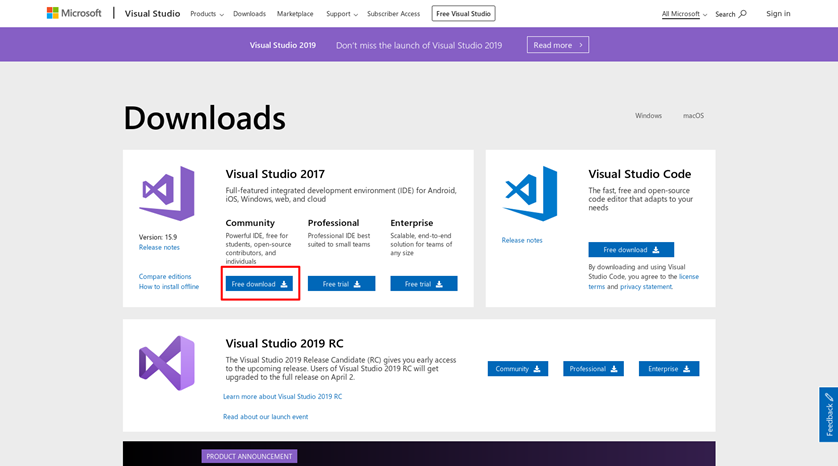Image resolution: width=838 pixels, height=466 pixels.
Task: Open Learn more about Visual Studio 2019 RC
Action: pyautogui.click(x=282, y=397)
